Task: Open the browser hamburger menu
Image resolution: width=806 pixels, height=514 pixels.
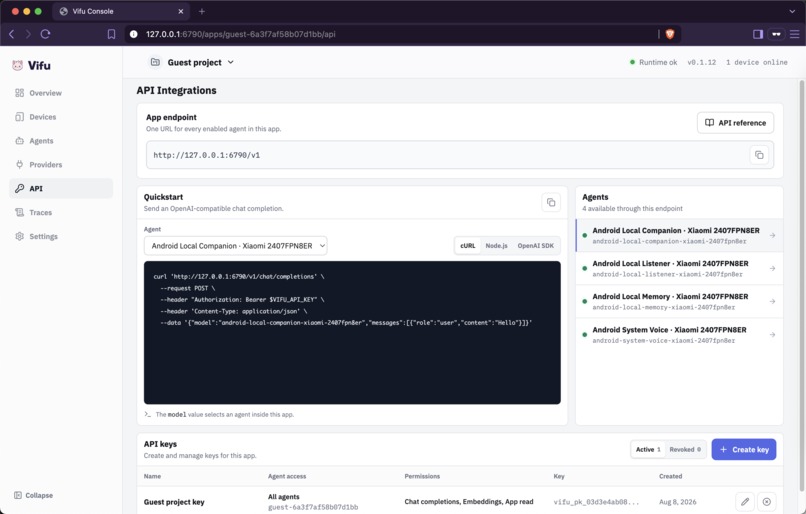Action: pos(795,34)
